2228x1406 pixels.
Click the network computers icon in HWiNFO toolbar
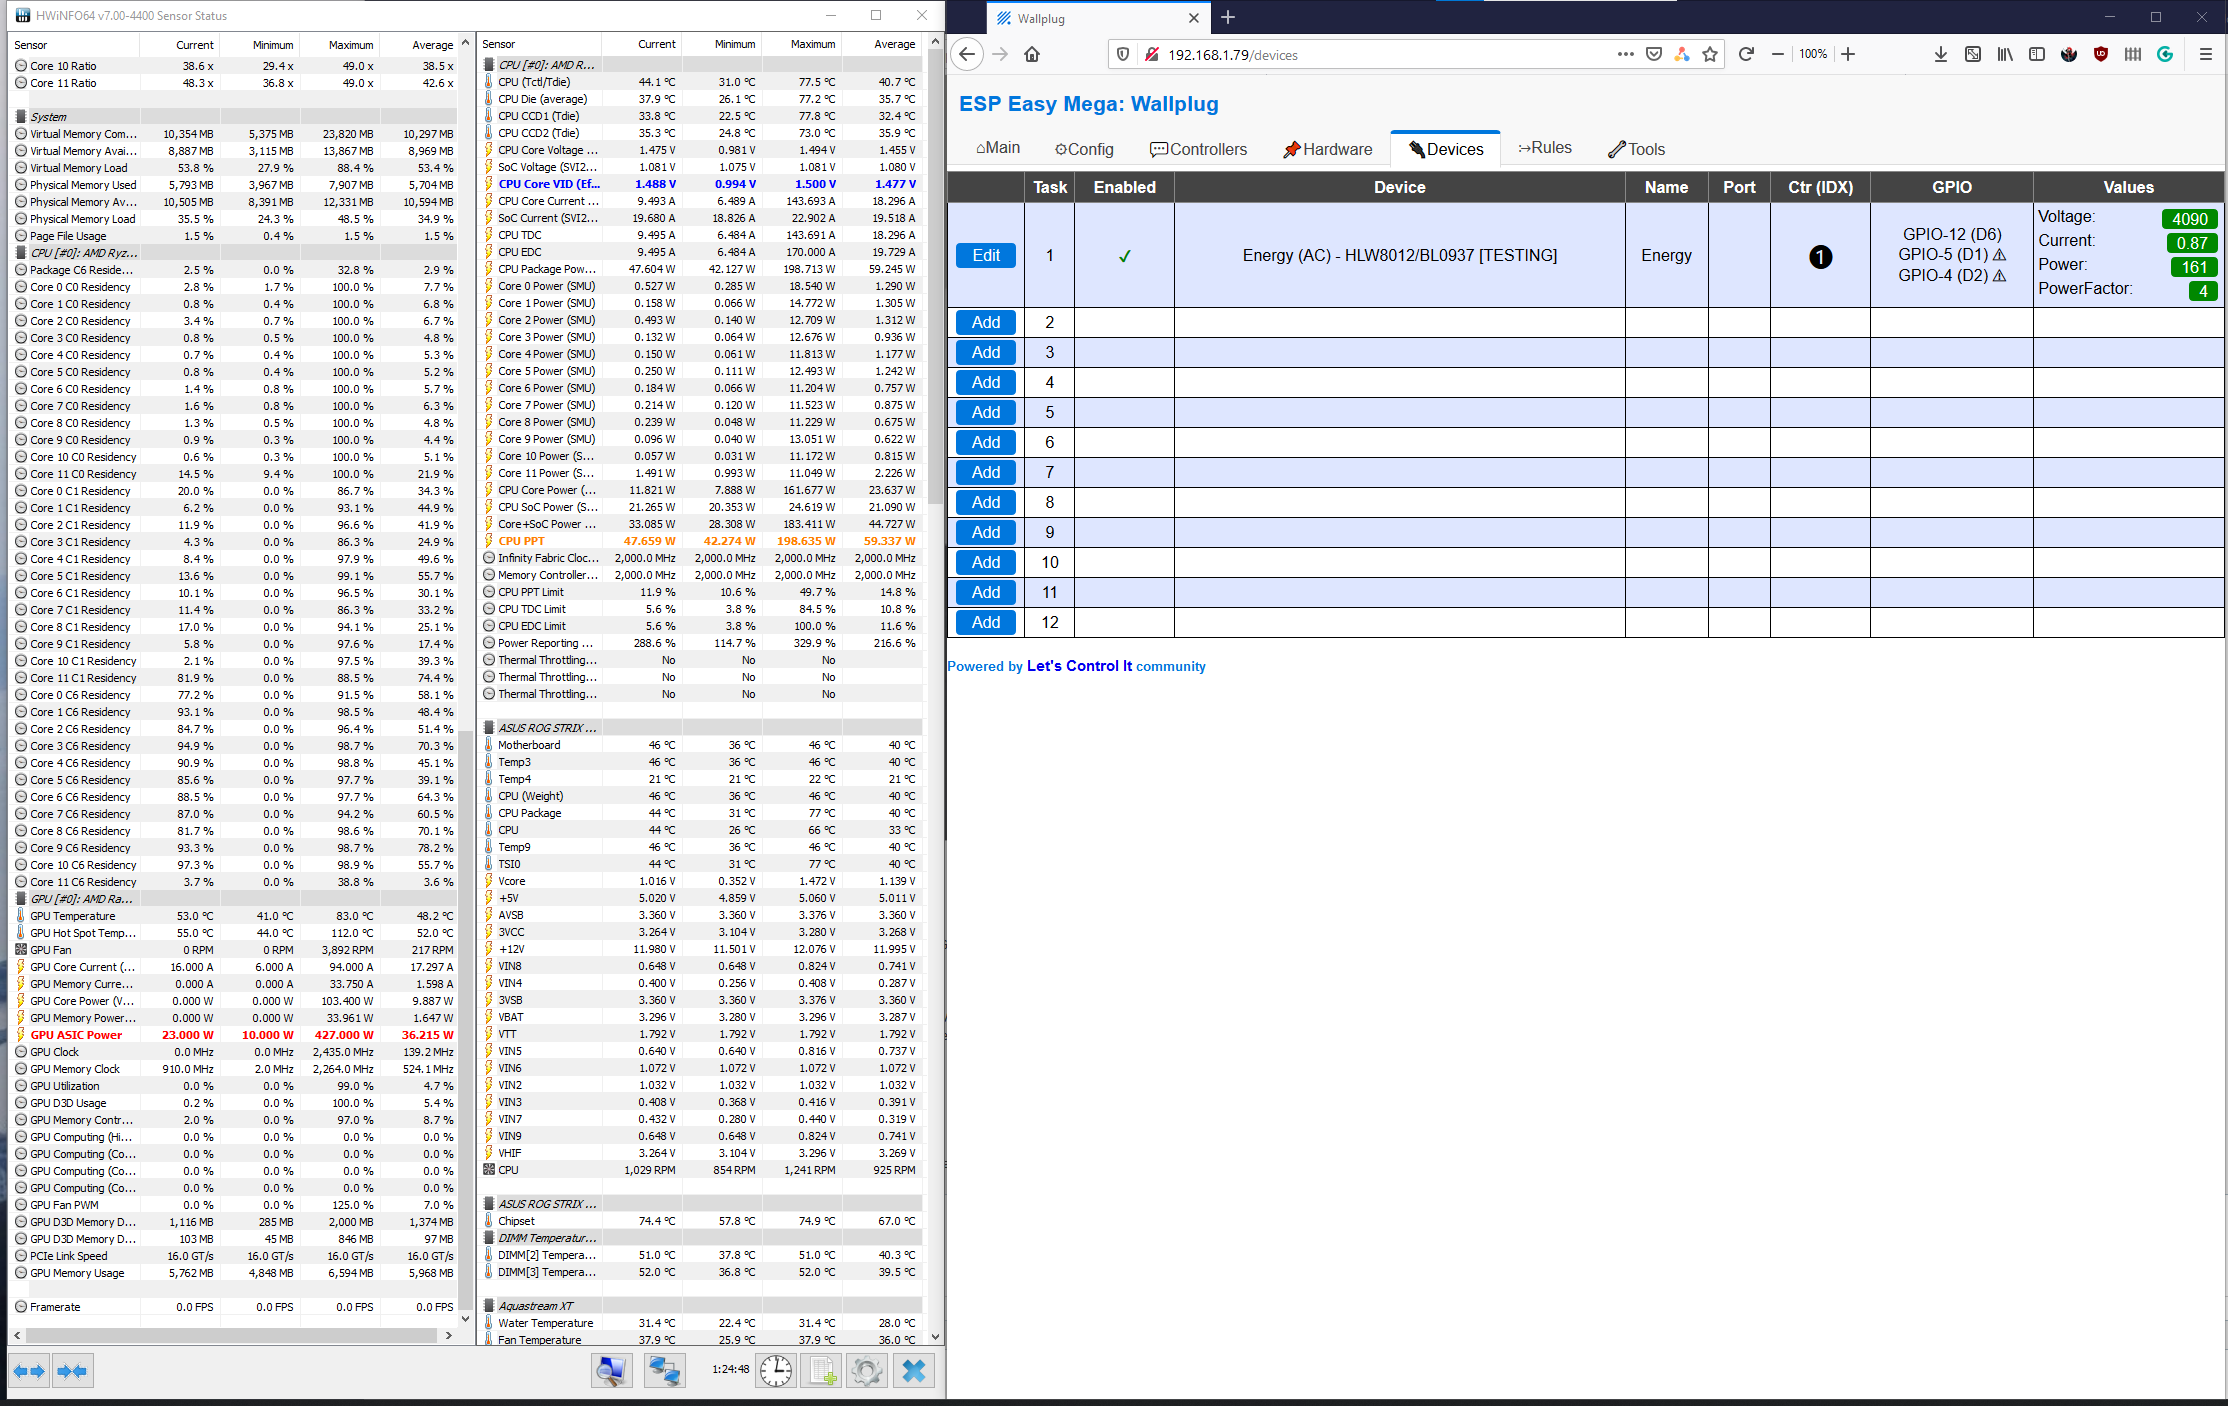(664, 1370)
